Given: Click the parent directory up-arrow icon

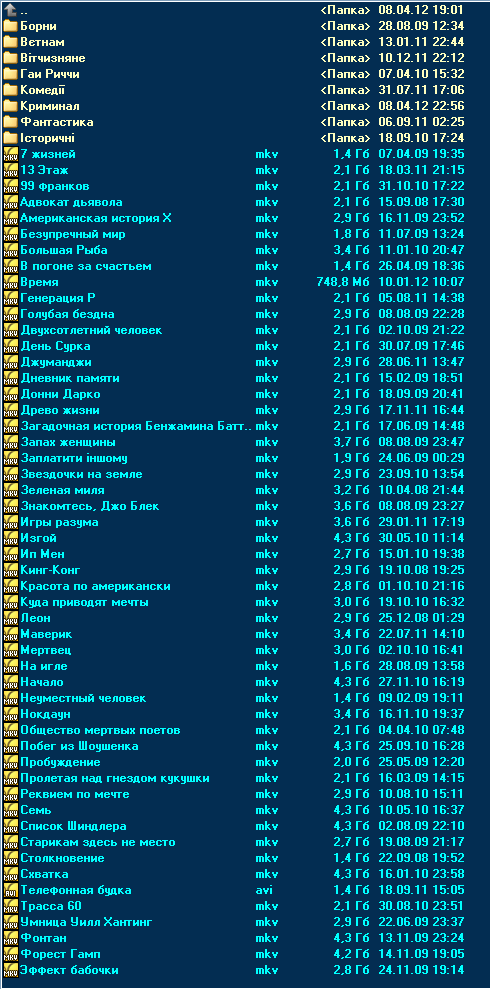Looking at the screenshot, I should [10, 10].
